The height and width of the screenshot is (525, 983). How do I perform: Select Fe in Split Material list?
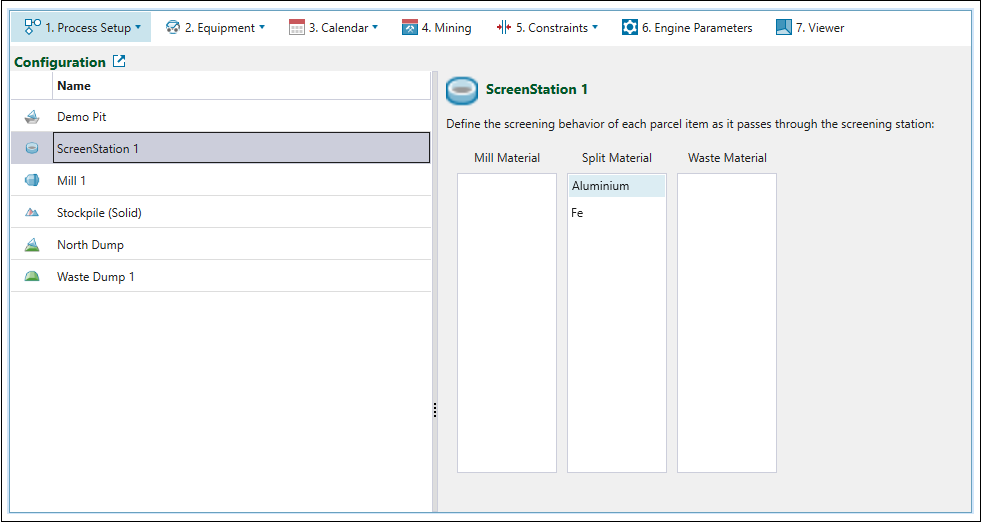click(578, 213)
